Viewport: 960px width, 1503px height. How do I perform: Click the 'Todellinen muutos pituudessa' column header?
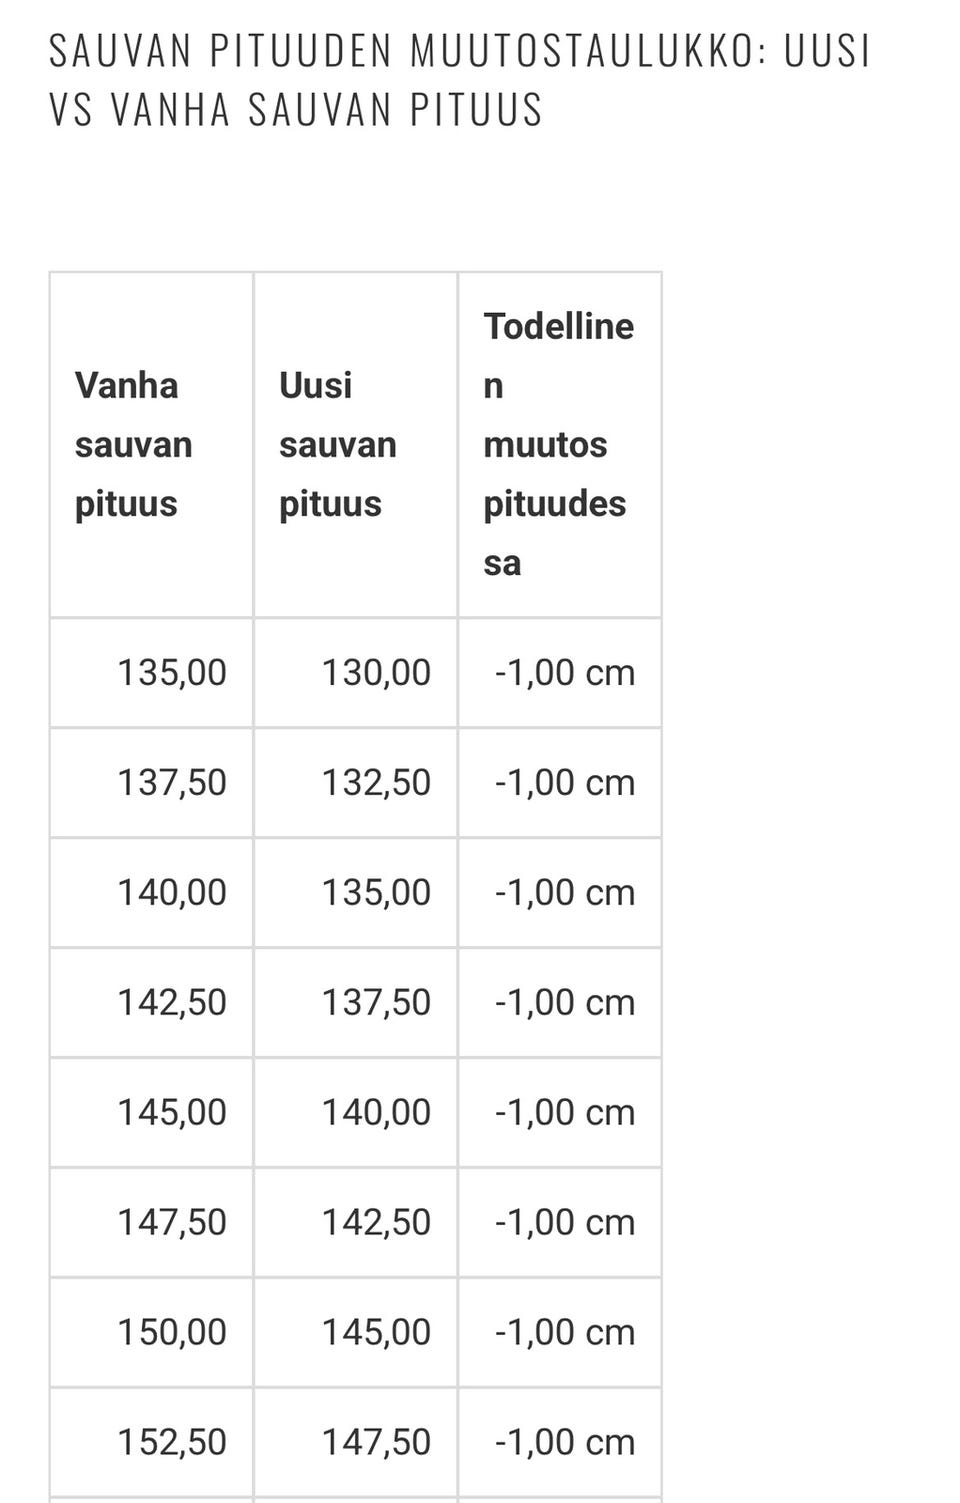coord(558,444)
